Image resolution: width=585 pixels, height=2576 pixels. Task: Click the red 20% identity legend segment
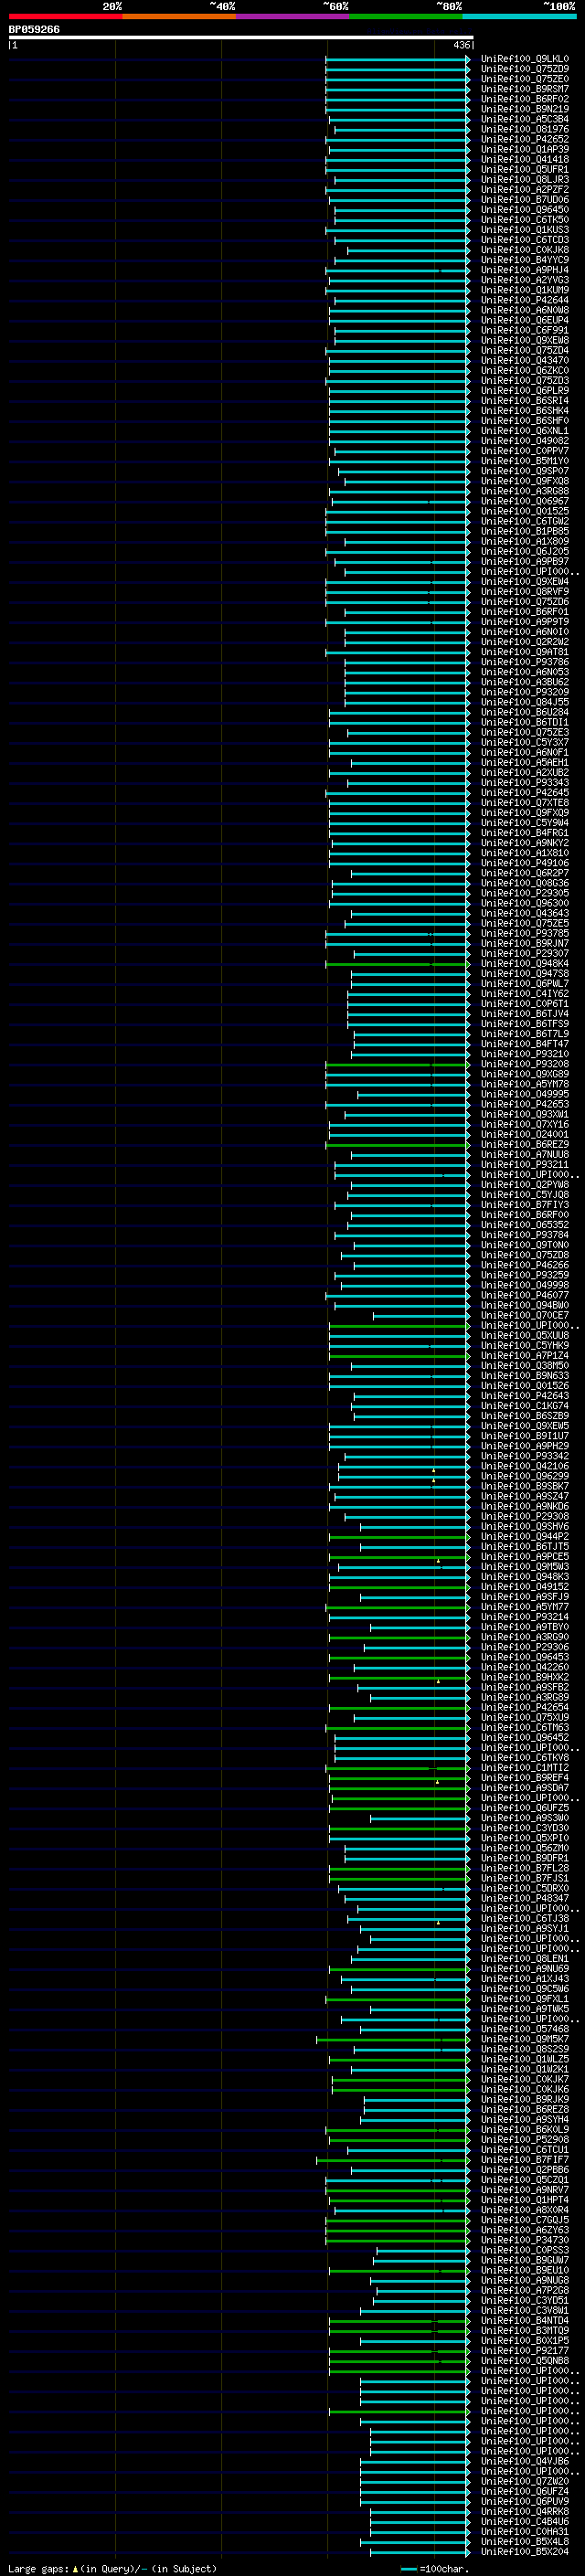[65, 16]
